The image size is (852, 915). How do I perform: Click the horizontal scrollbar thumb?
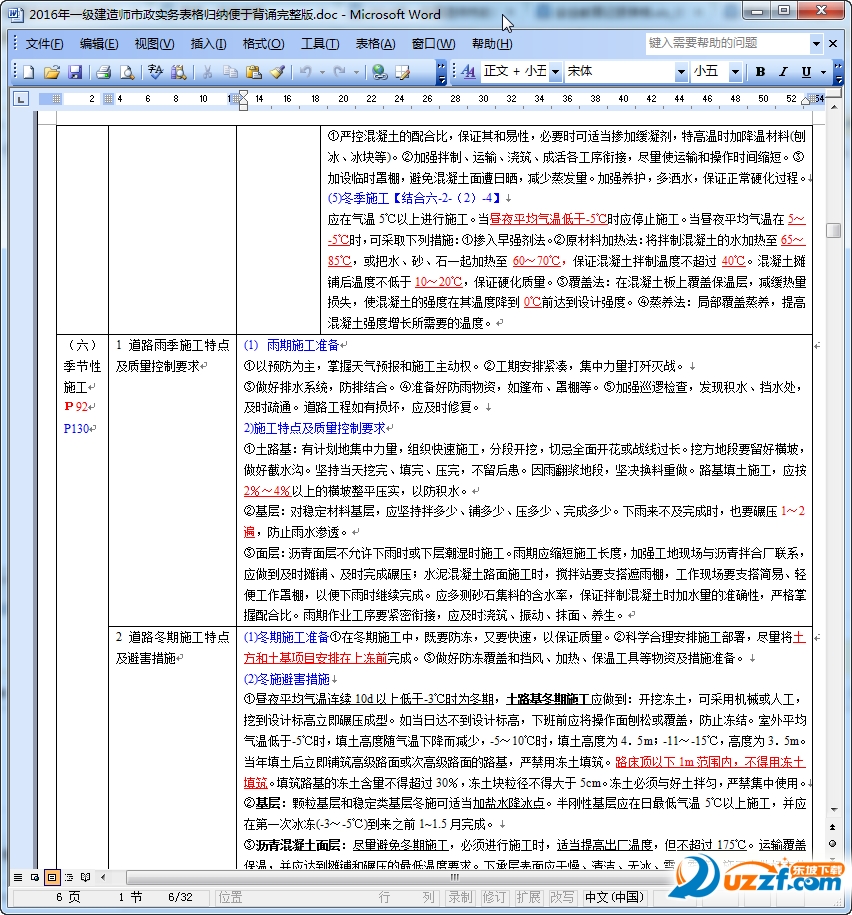(x=455, y=876)
